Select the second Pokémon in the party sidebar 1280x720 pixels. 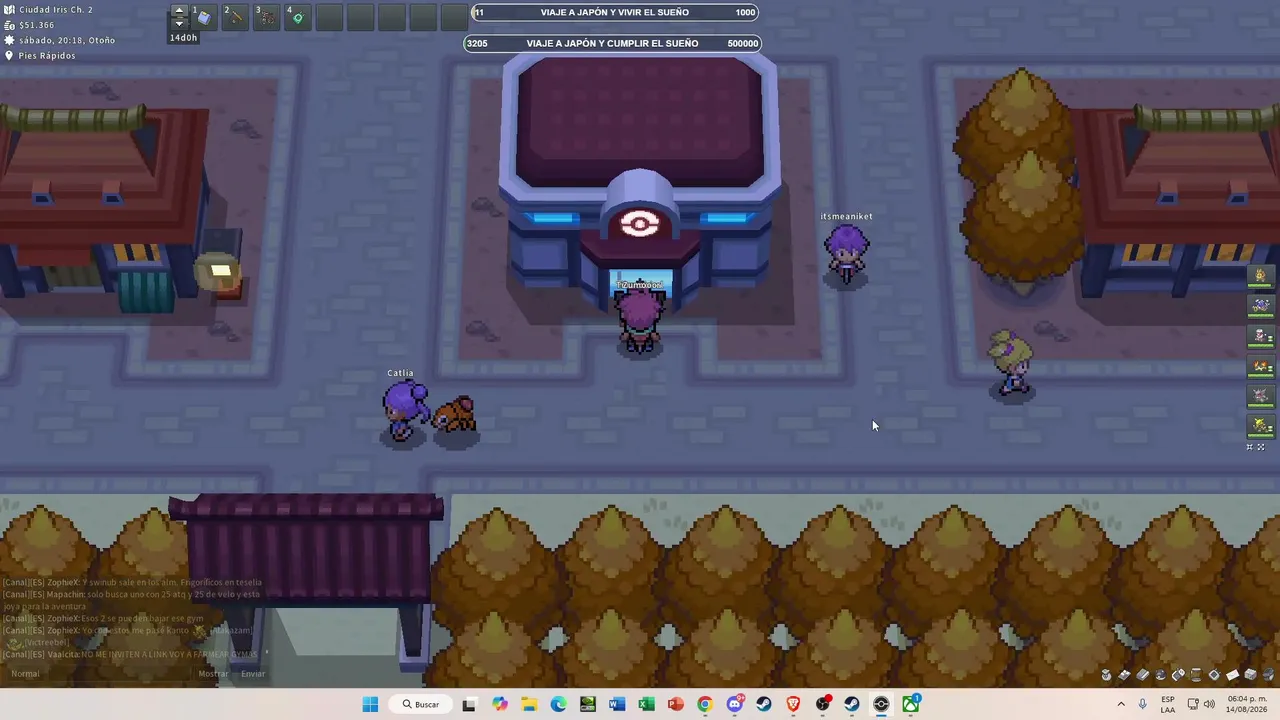1261,305
